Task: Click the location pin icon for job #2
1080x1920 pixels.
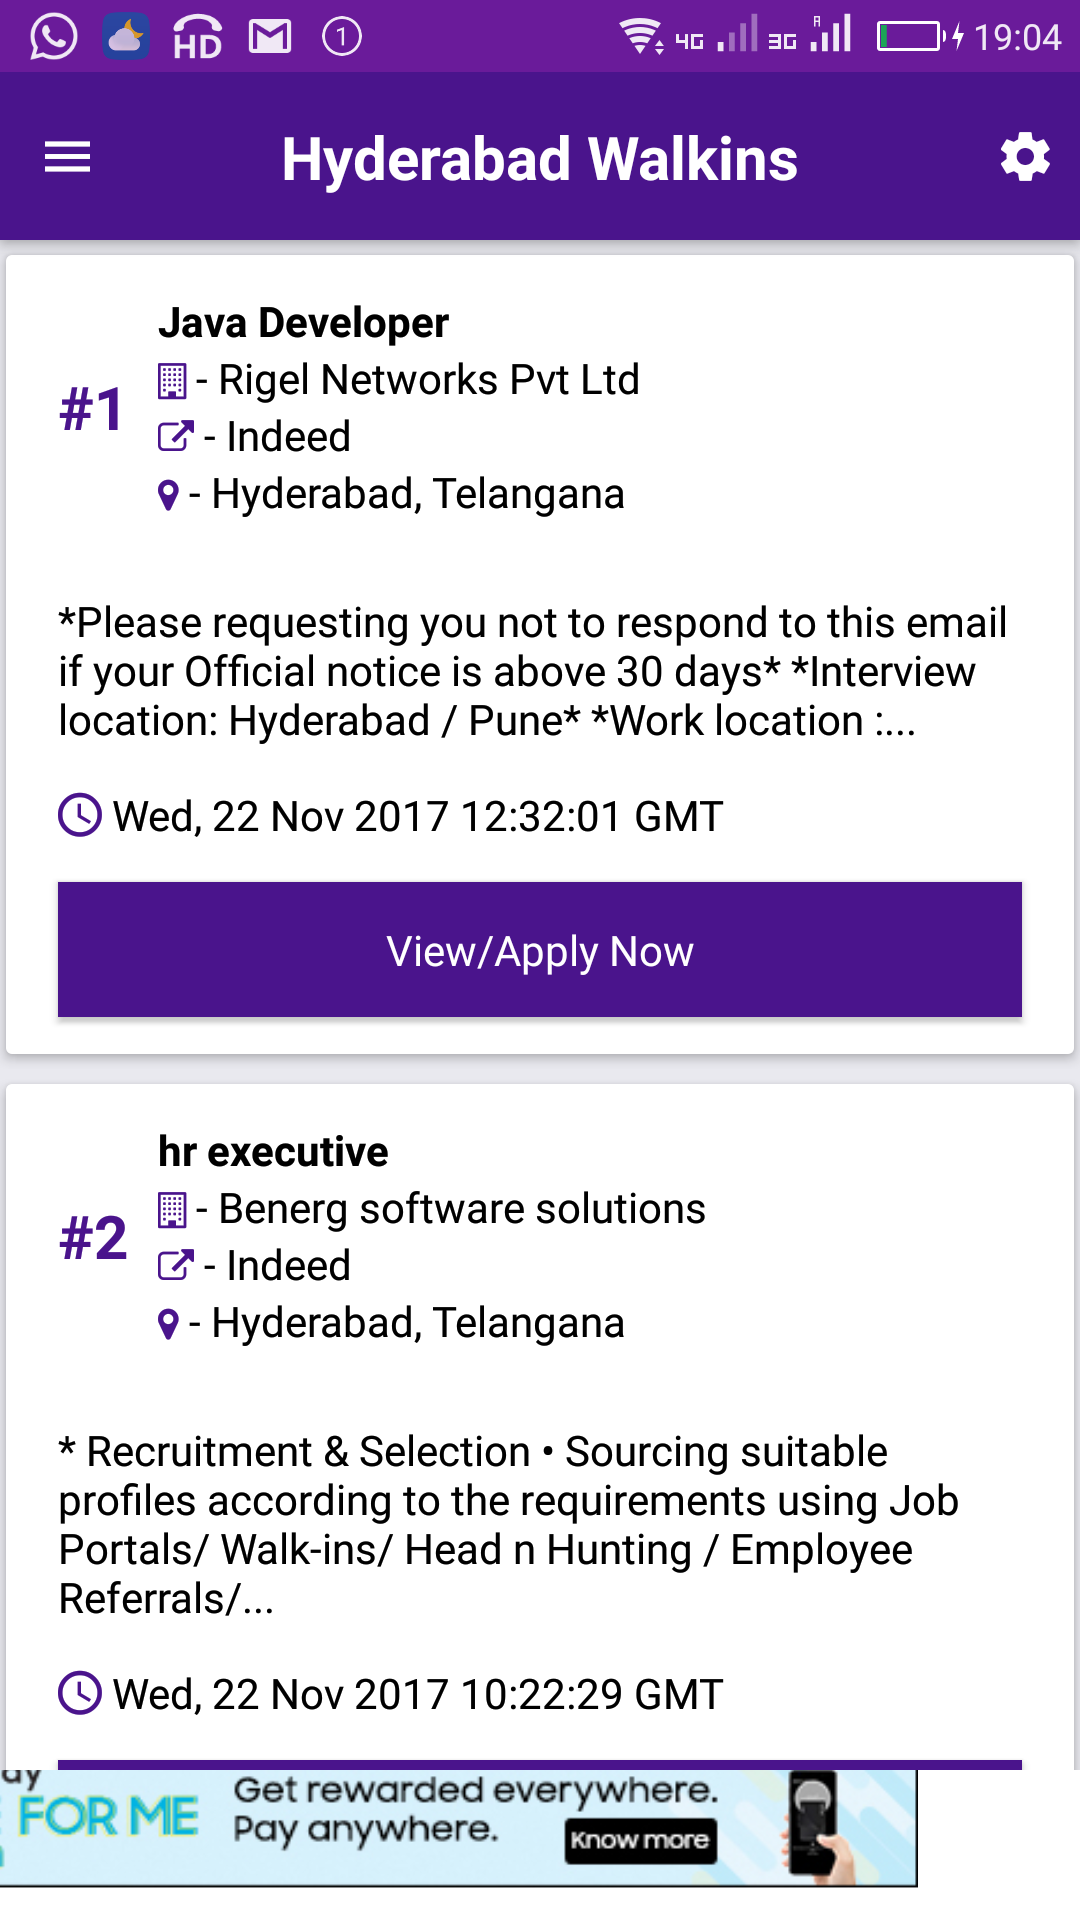Action: click(168, 1324)
